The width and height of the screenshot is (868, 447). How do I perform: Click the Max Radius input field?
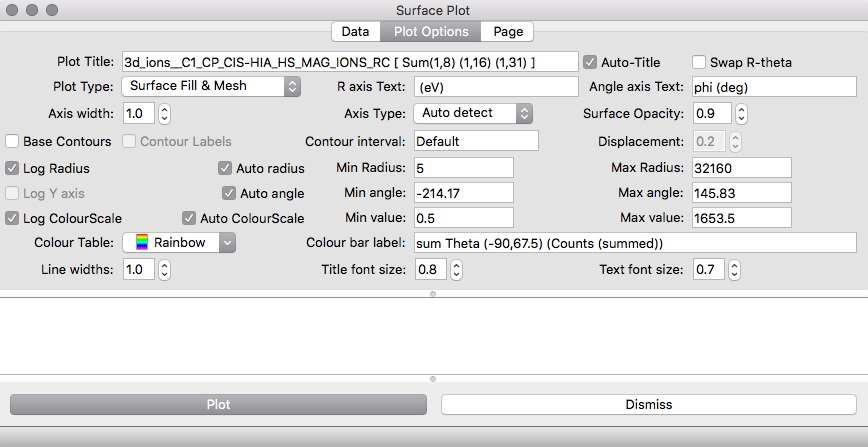click(x=740, y=167)
